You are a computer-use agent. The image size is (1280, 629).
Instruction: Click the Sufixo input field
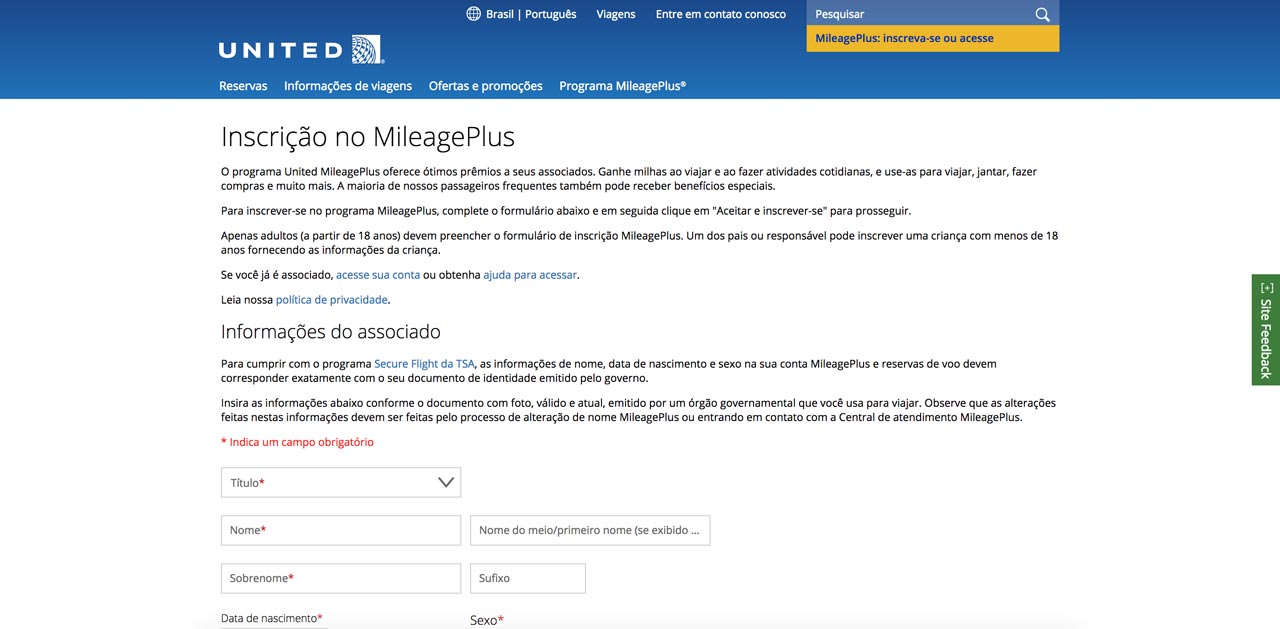click(x=528, y=578)
